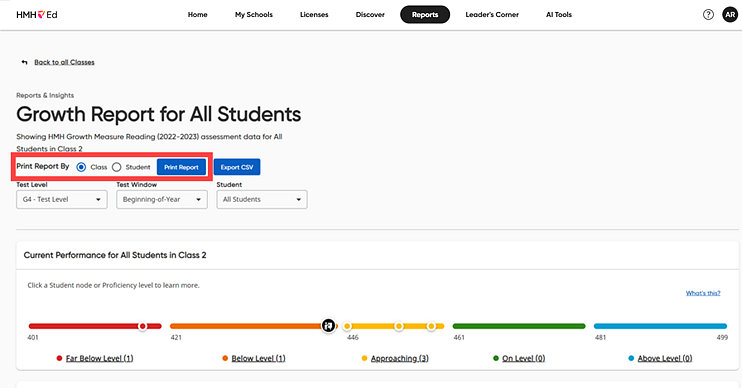
Task: Click the Far Below Level (1) link
Action: pyautogui.click(x=99, y=358)
